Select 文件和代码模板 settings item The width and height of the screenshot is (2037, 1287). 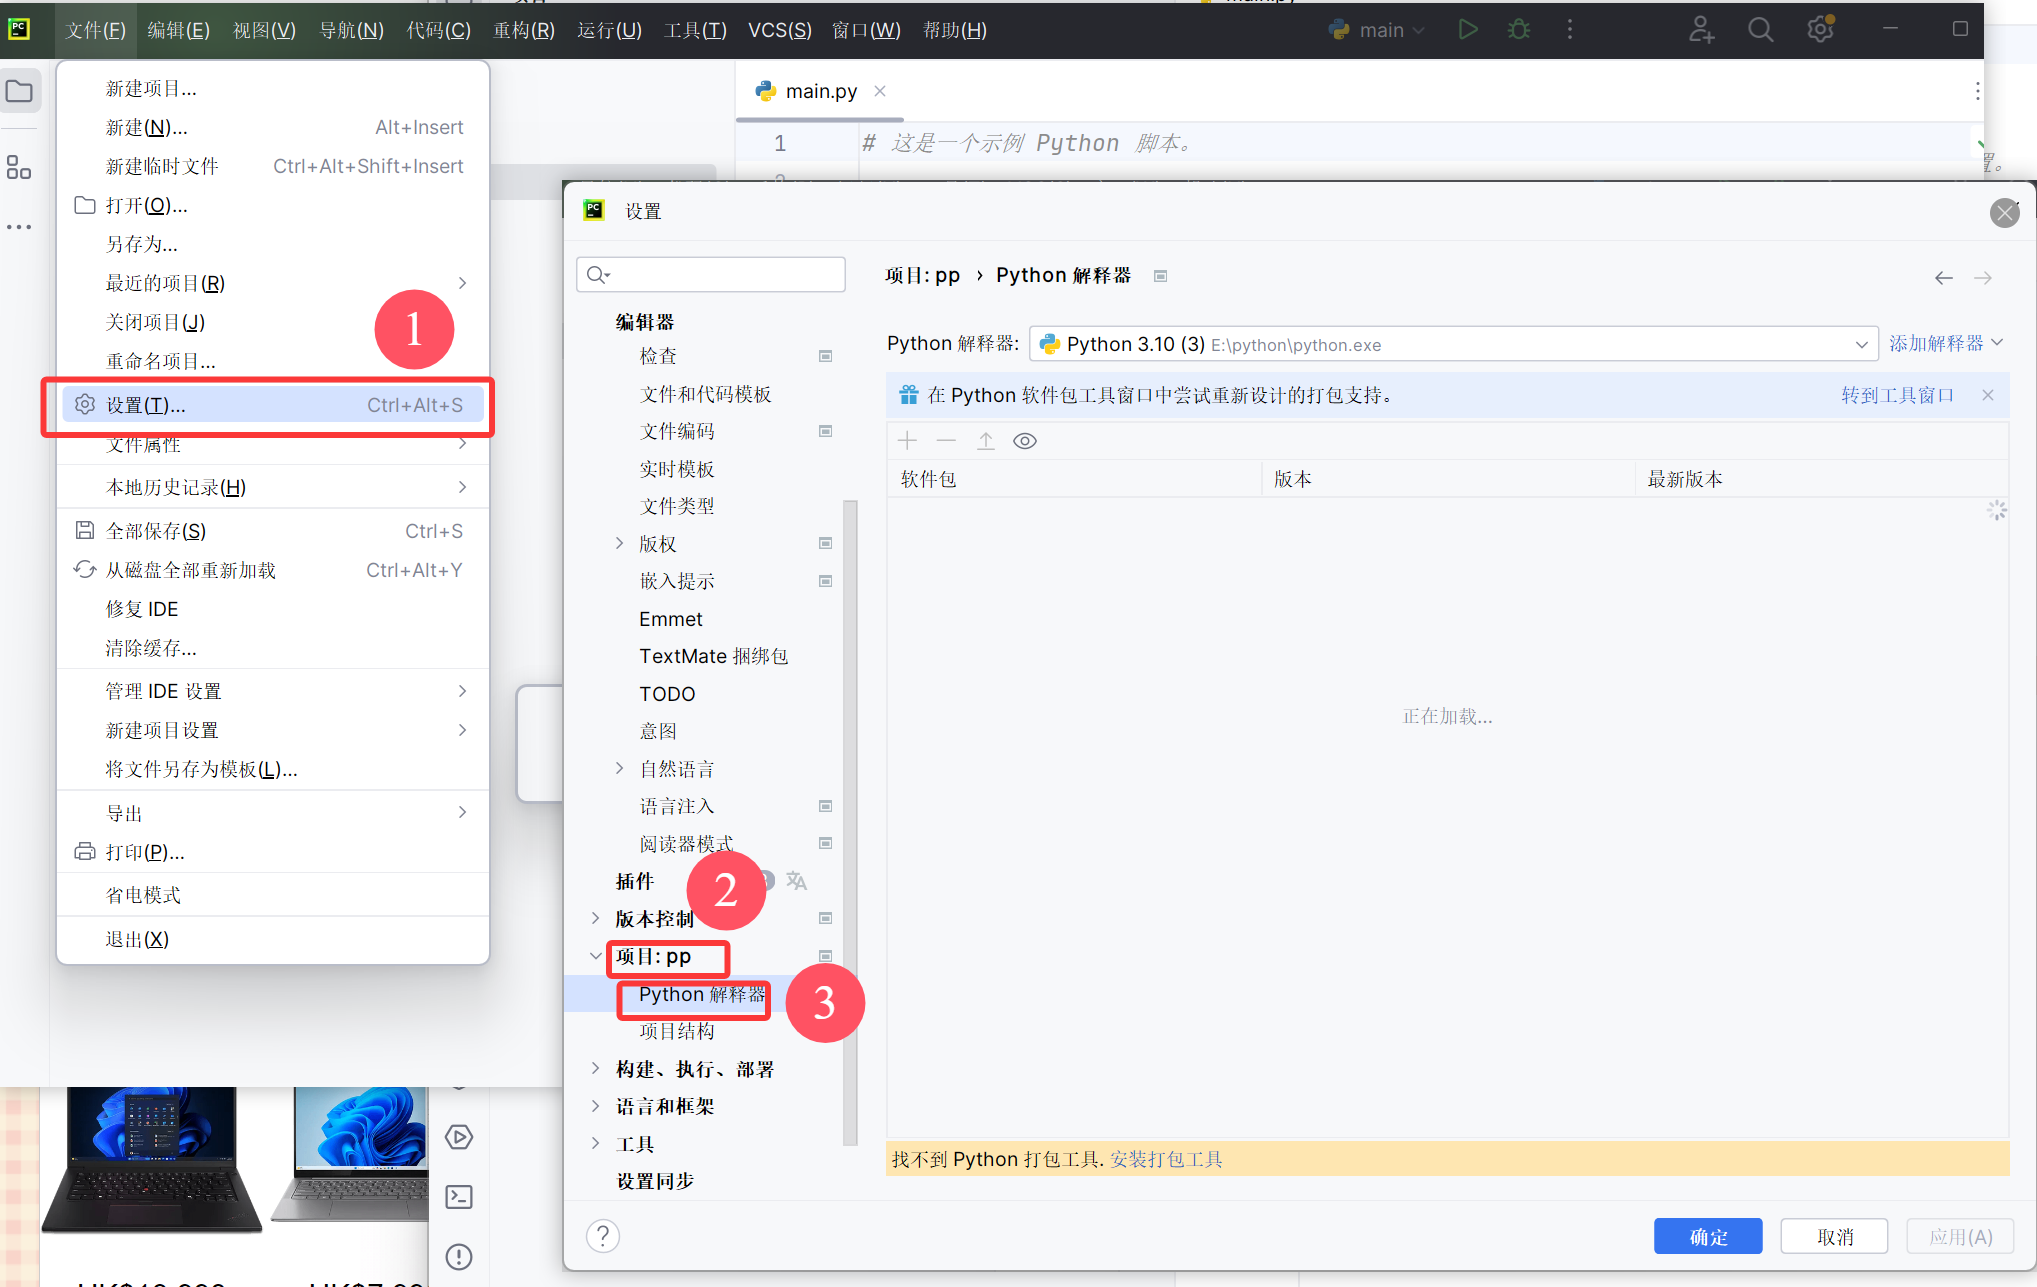click(x=705, y=394)
